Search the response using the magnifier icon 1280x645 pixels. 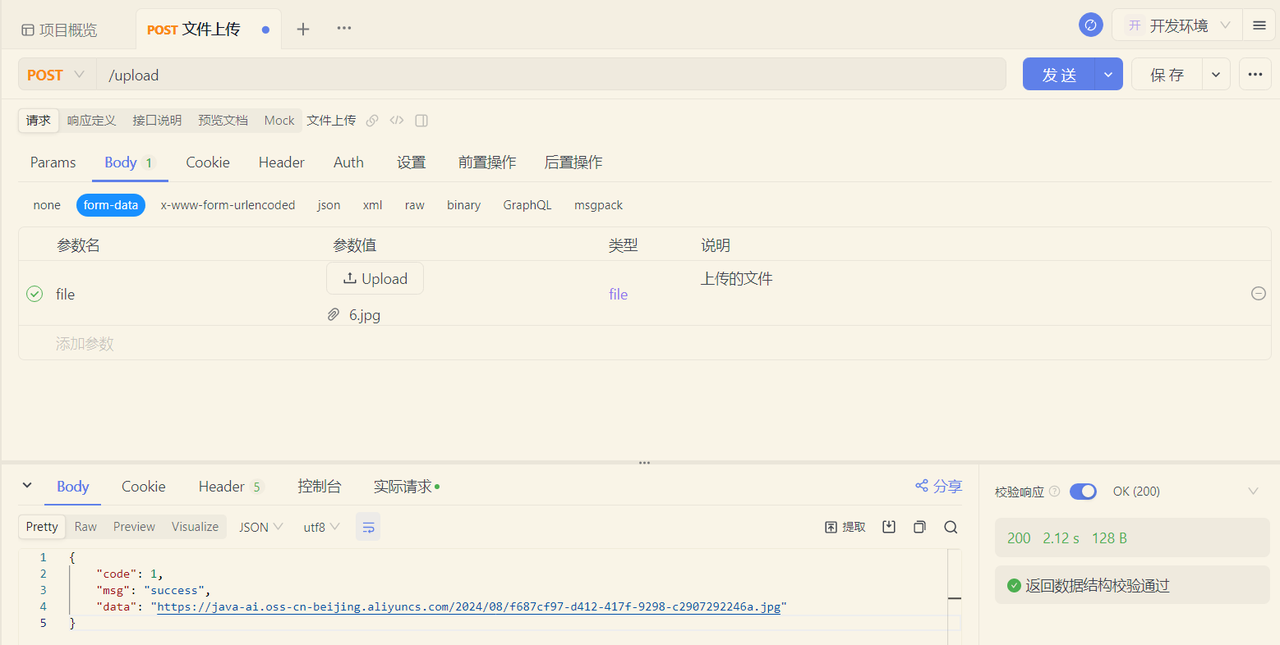(949, 526)
